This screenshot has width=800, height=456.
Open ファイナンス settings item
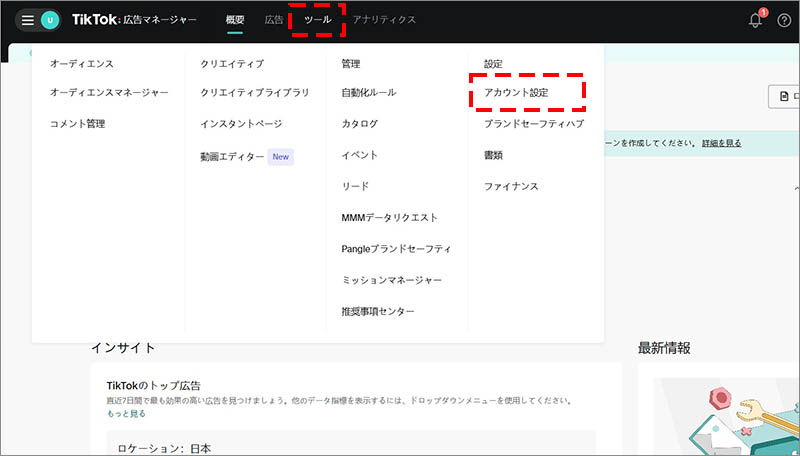[x=511, y=186]
